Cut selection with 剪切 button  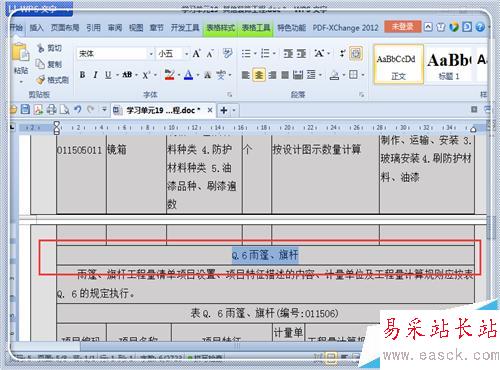click(49, 48)
